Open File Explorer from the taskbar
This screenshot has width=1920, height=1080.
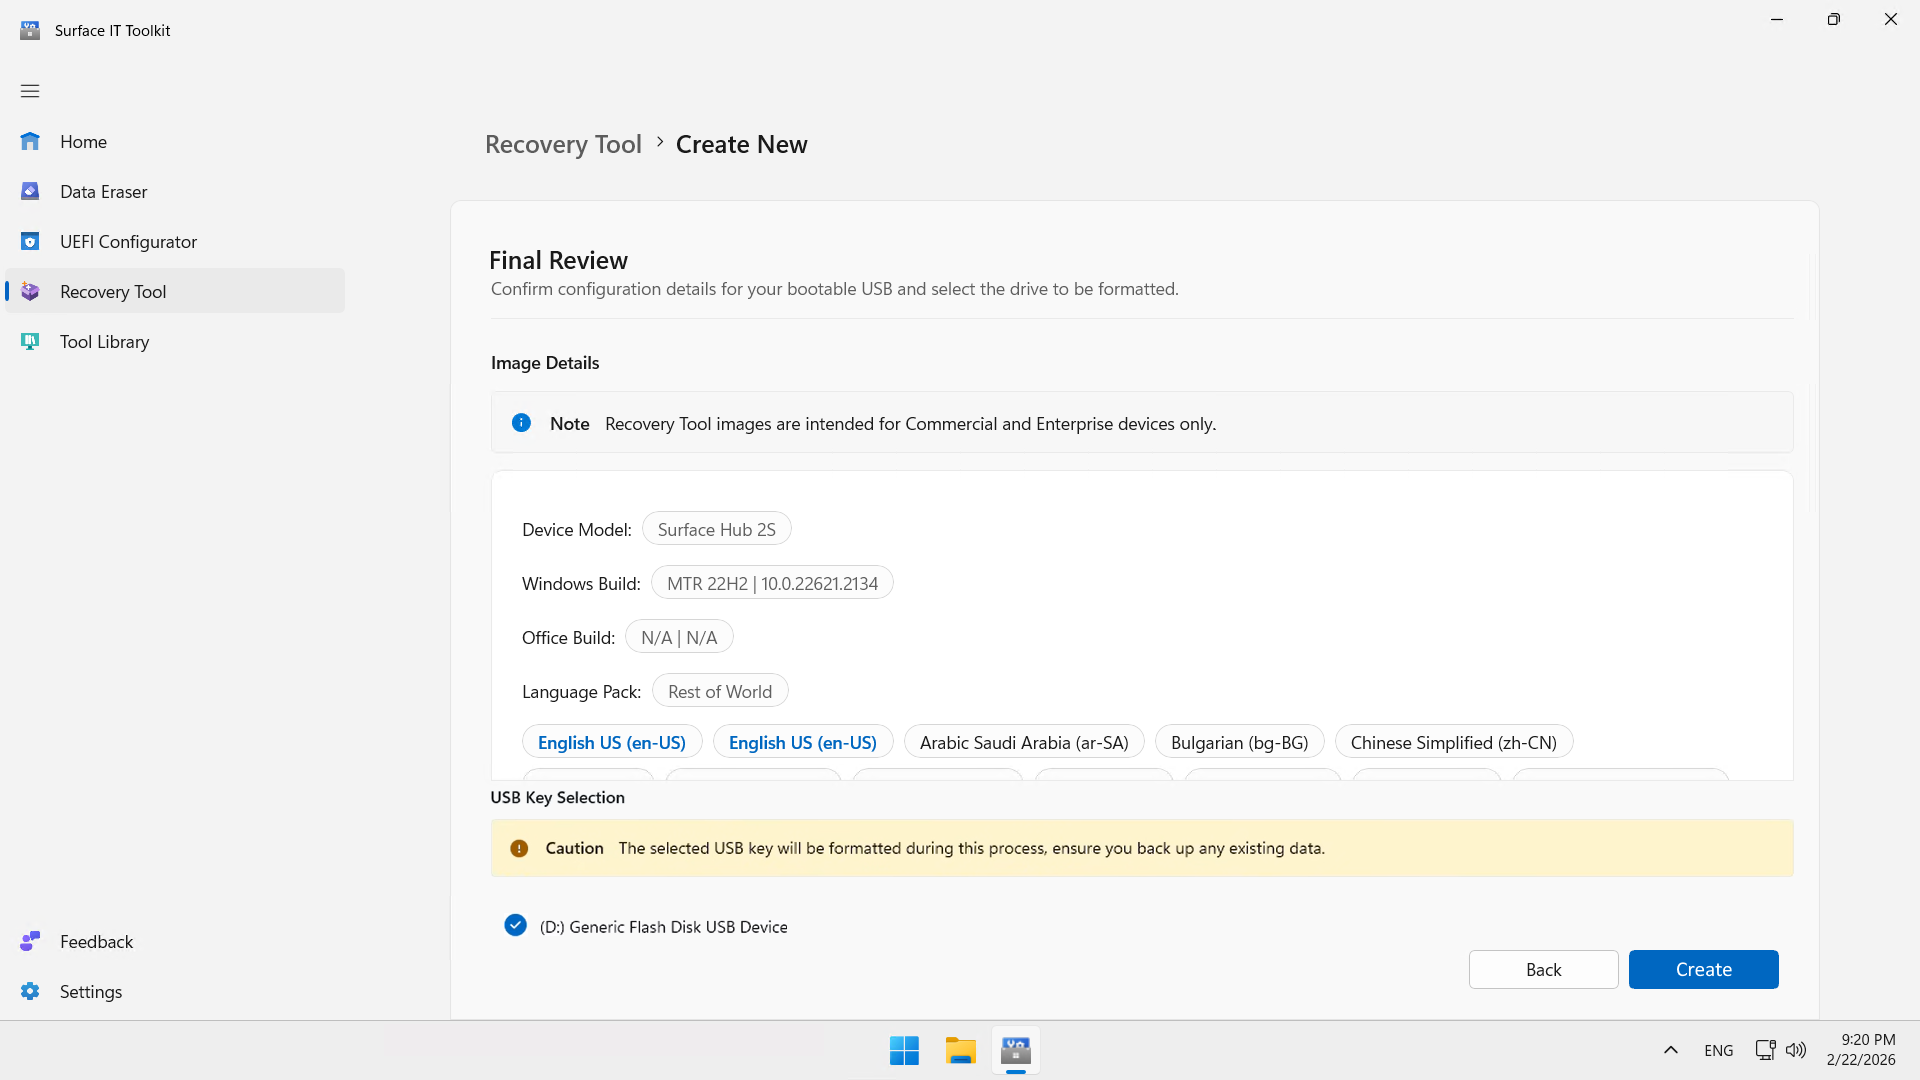coord(960,1051)
